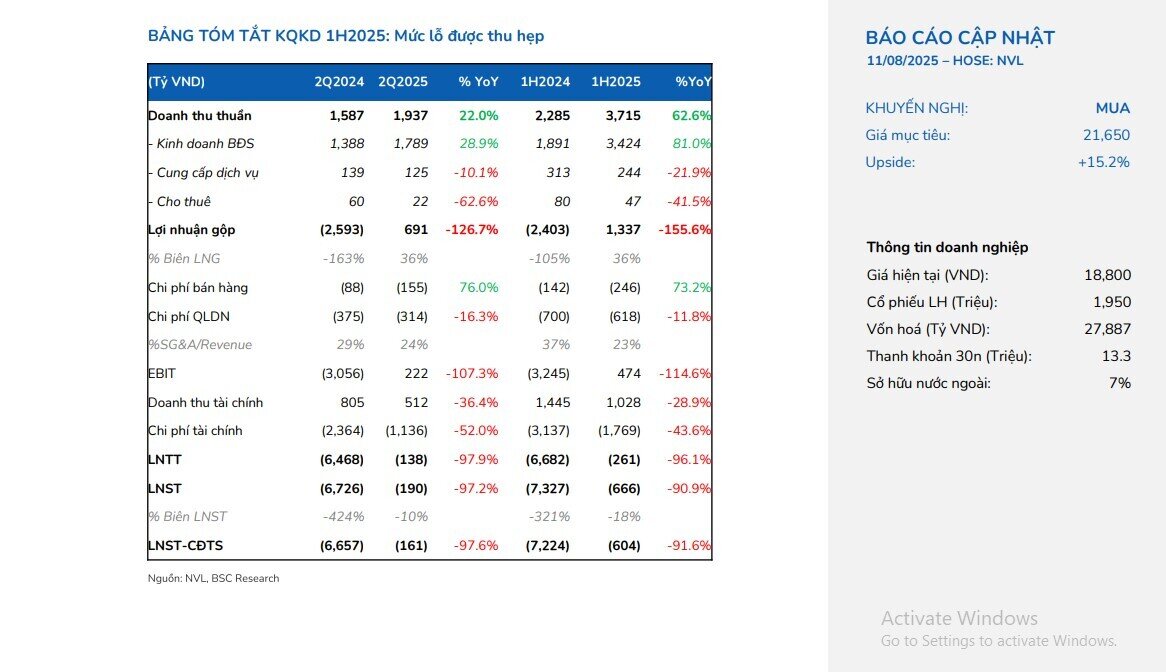Click the report title 'BÁO CÁO CẬP NHẬT'
This screenshot has width=1166, height=672.
[959, 38]
